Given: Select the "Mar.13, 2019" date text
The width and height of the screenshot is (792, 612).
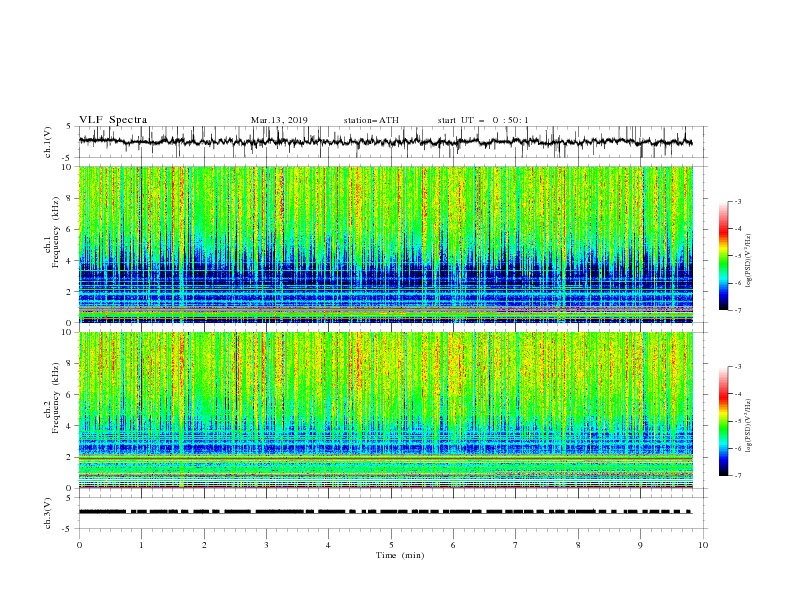Looking at the screenshot, I should 279,120.
